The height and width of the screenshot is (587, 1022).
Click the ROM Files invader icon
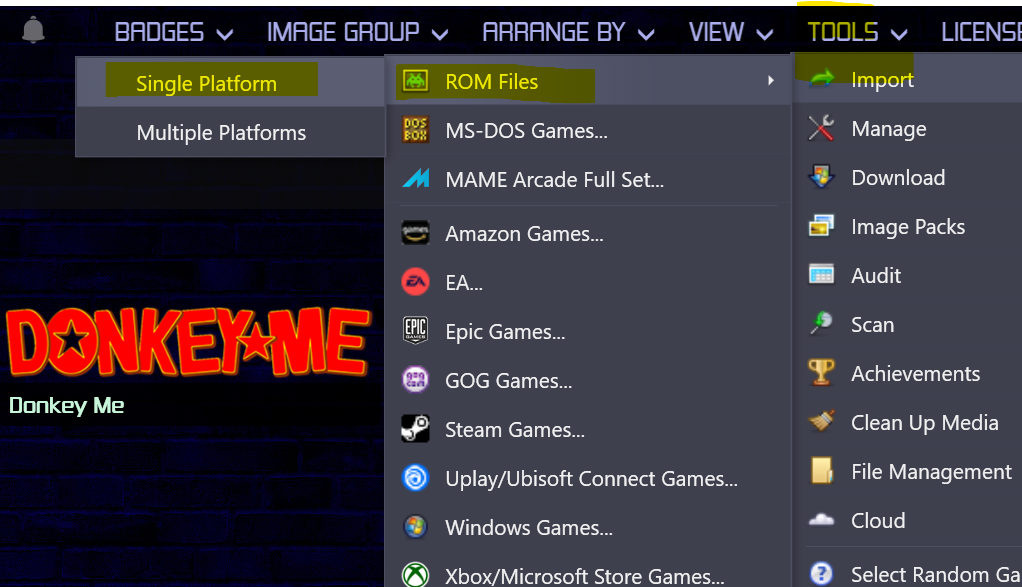coord(415,81)
